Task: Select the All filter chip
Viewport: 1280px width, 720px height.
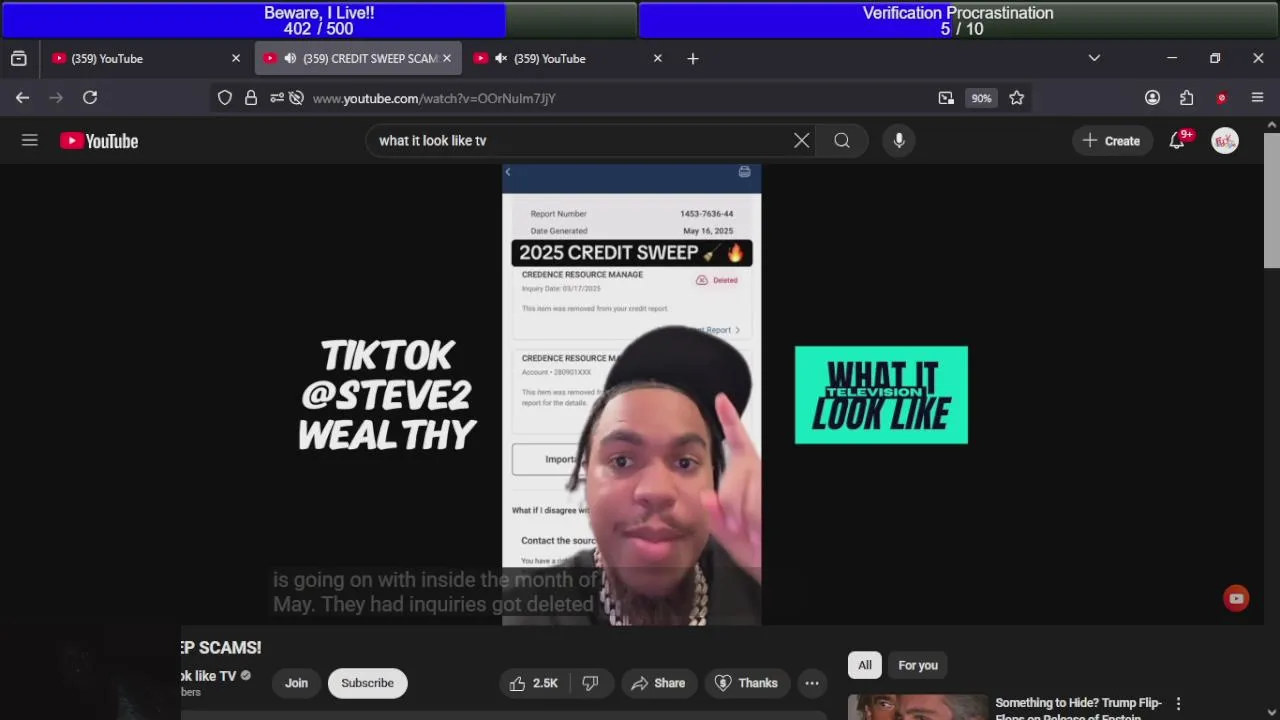Action: 865,665
